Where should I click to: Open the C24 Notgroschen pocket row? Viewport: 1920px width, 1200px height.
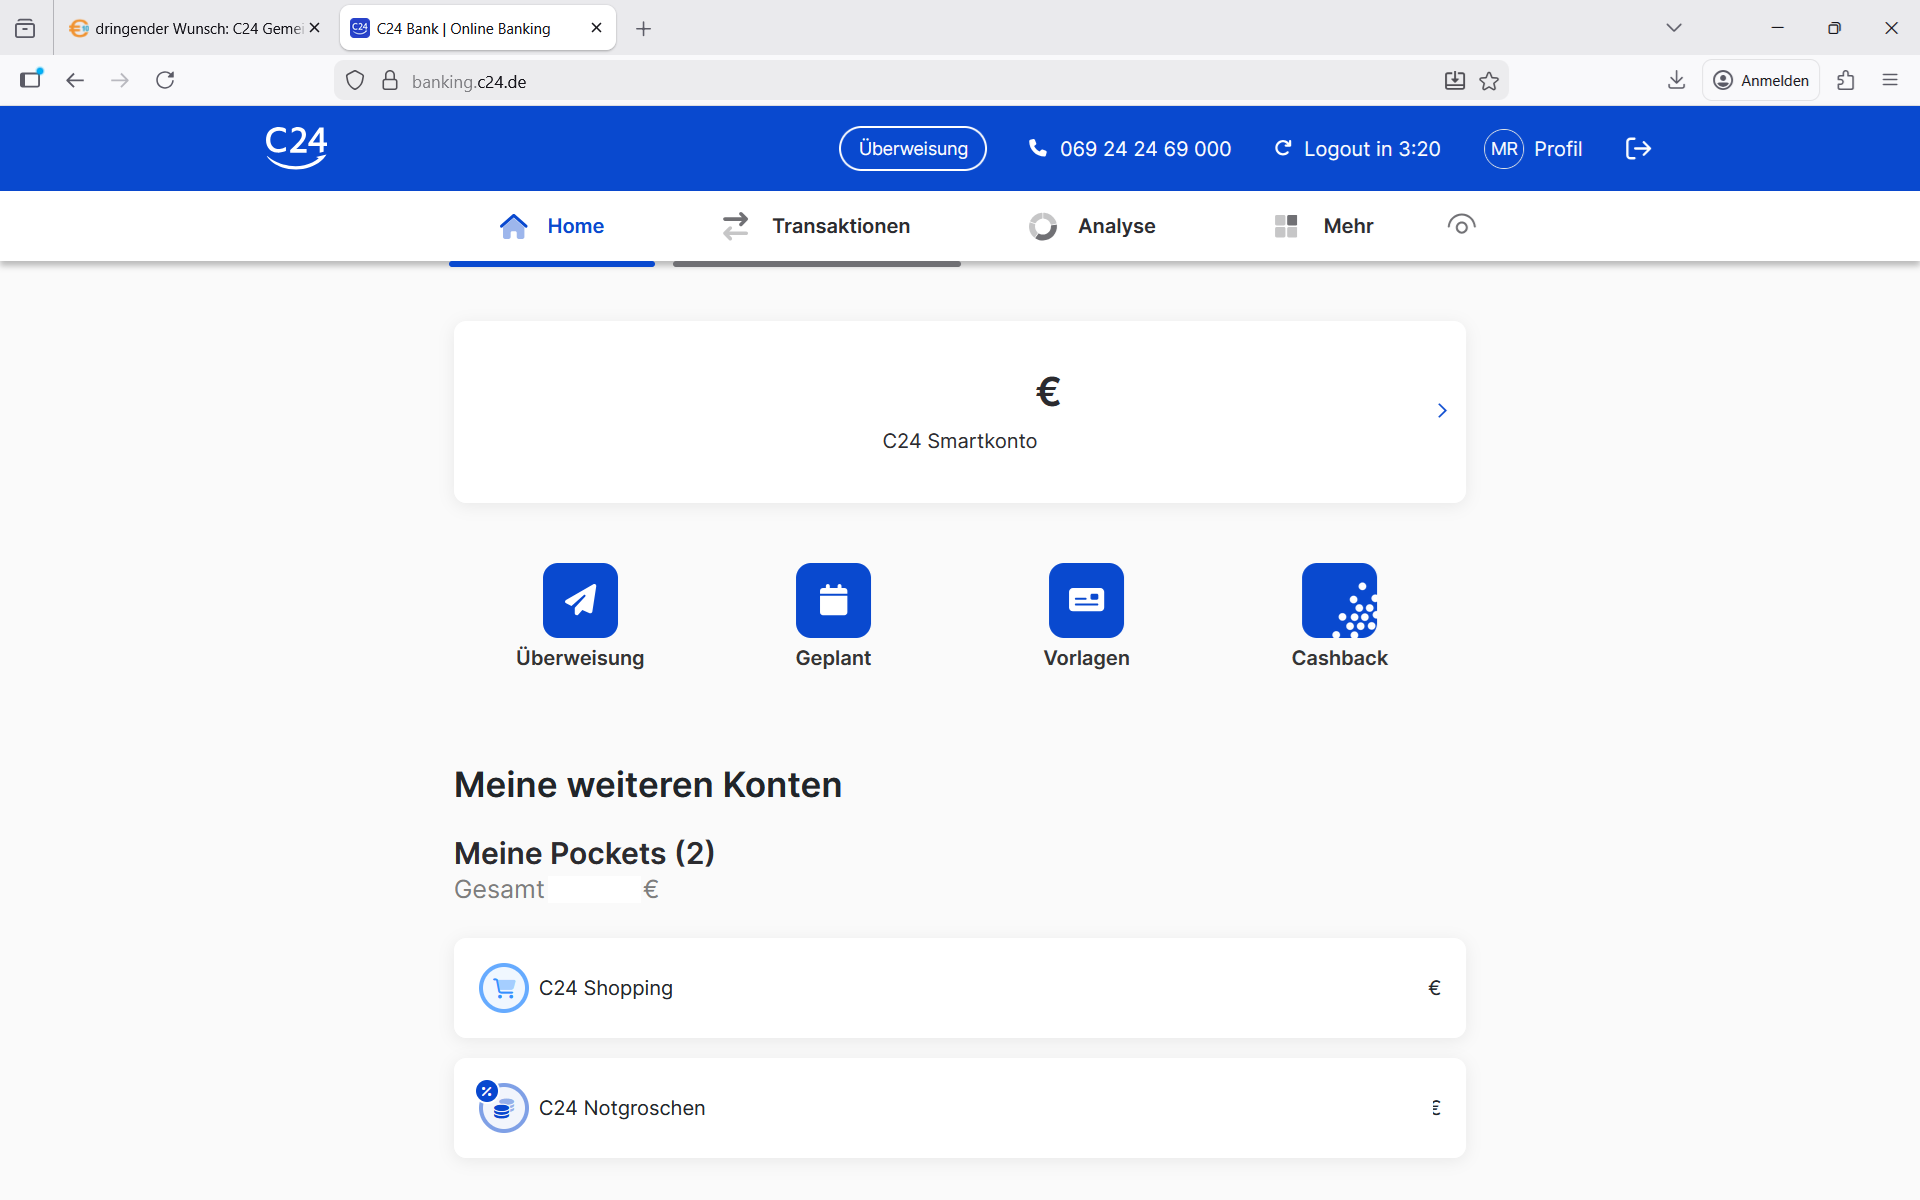960,1108
